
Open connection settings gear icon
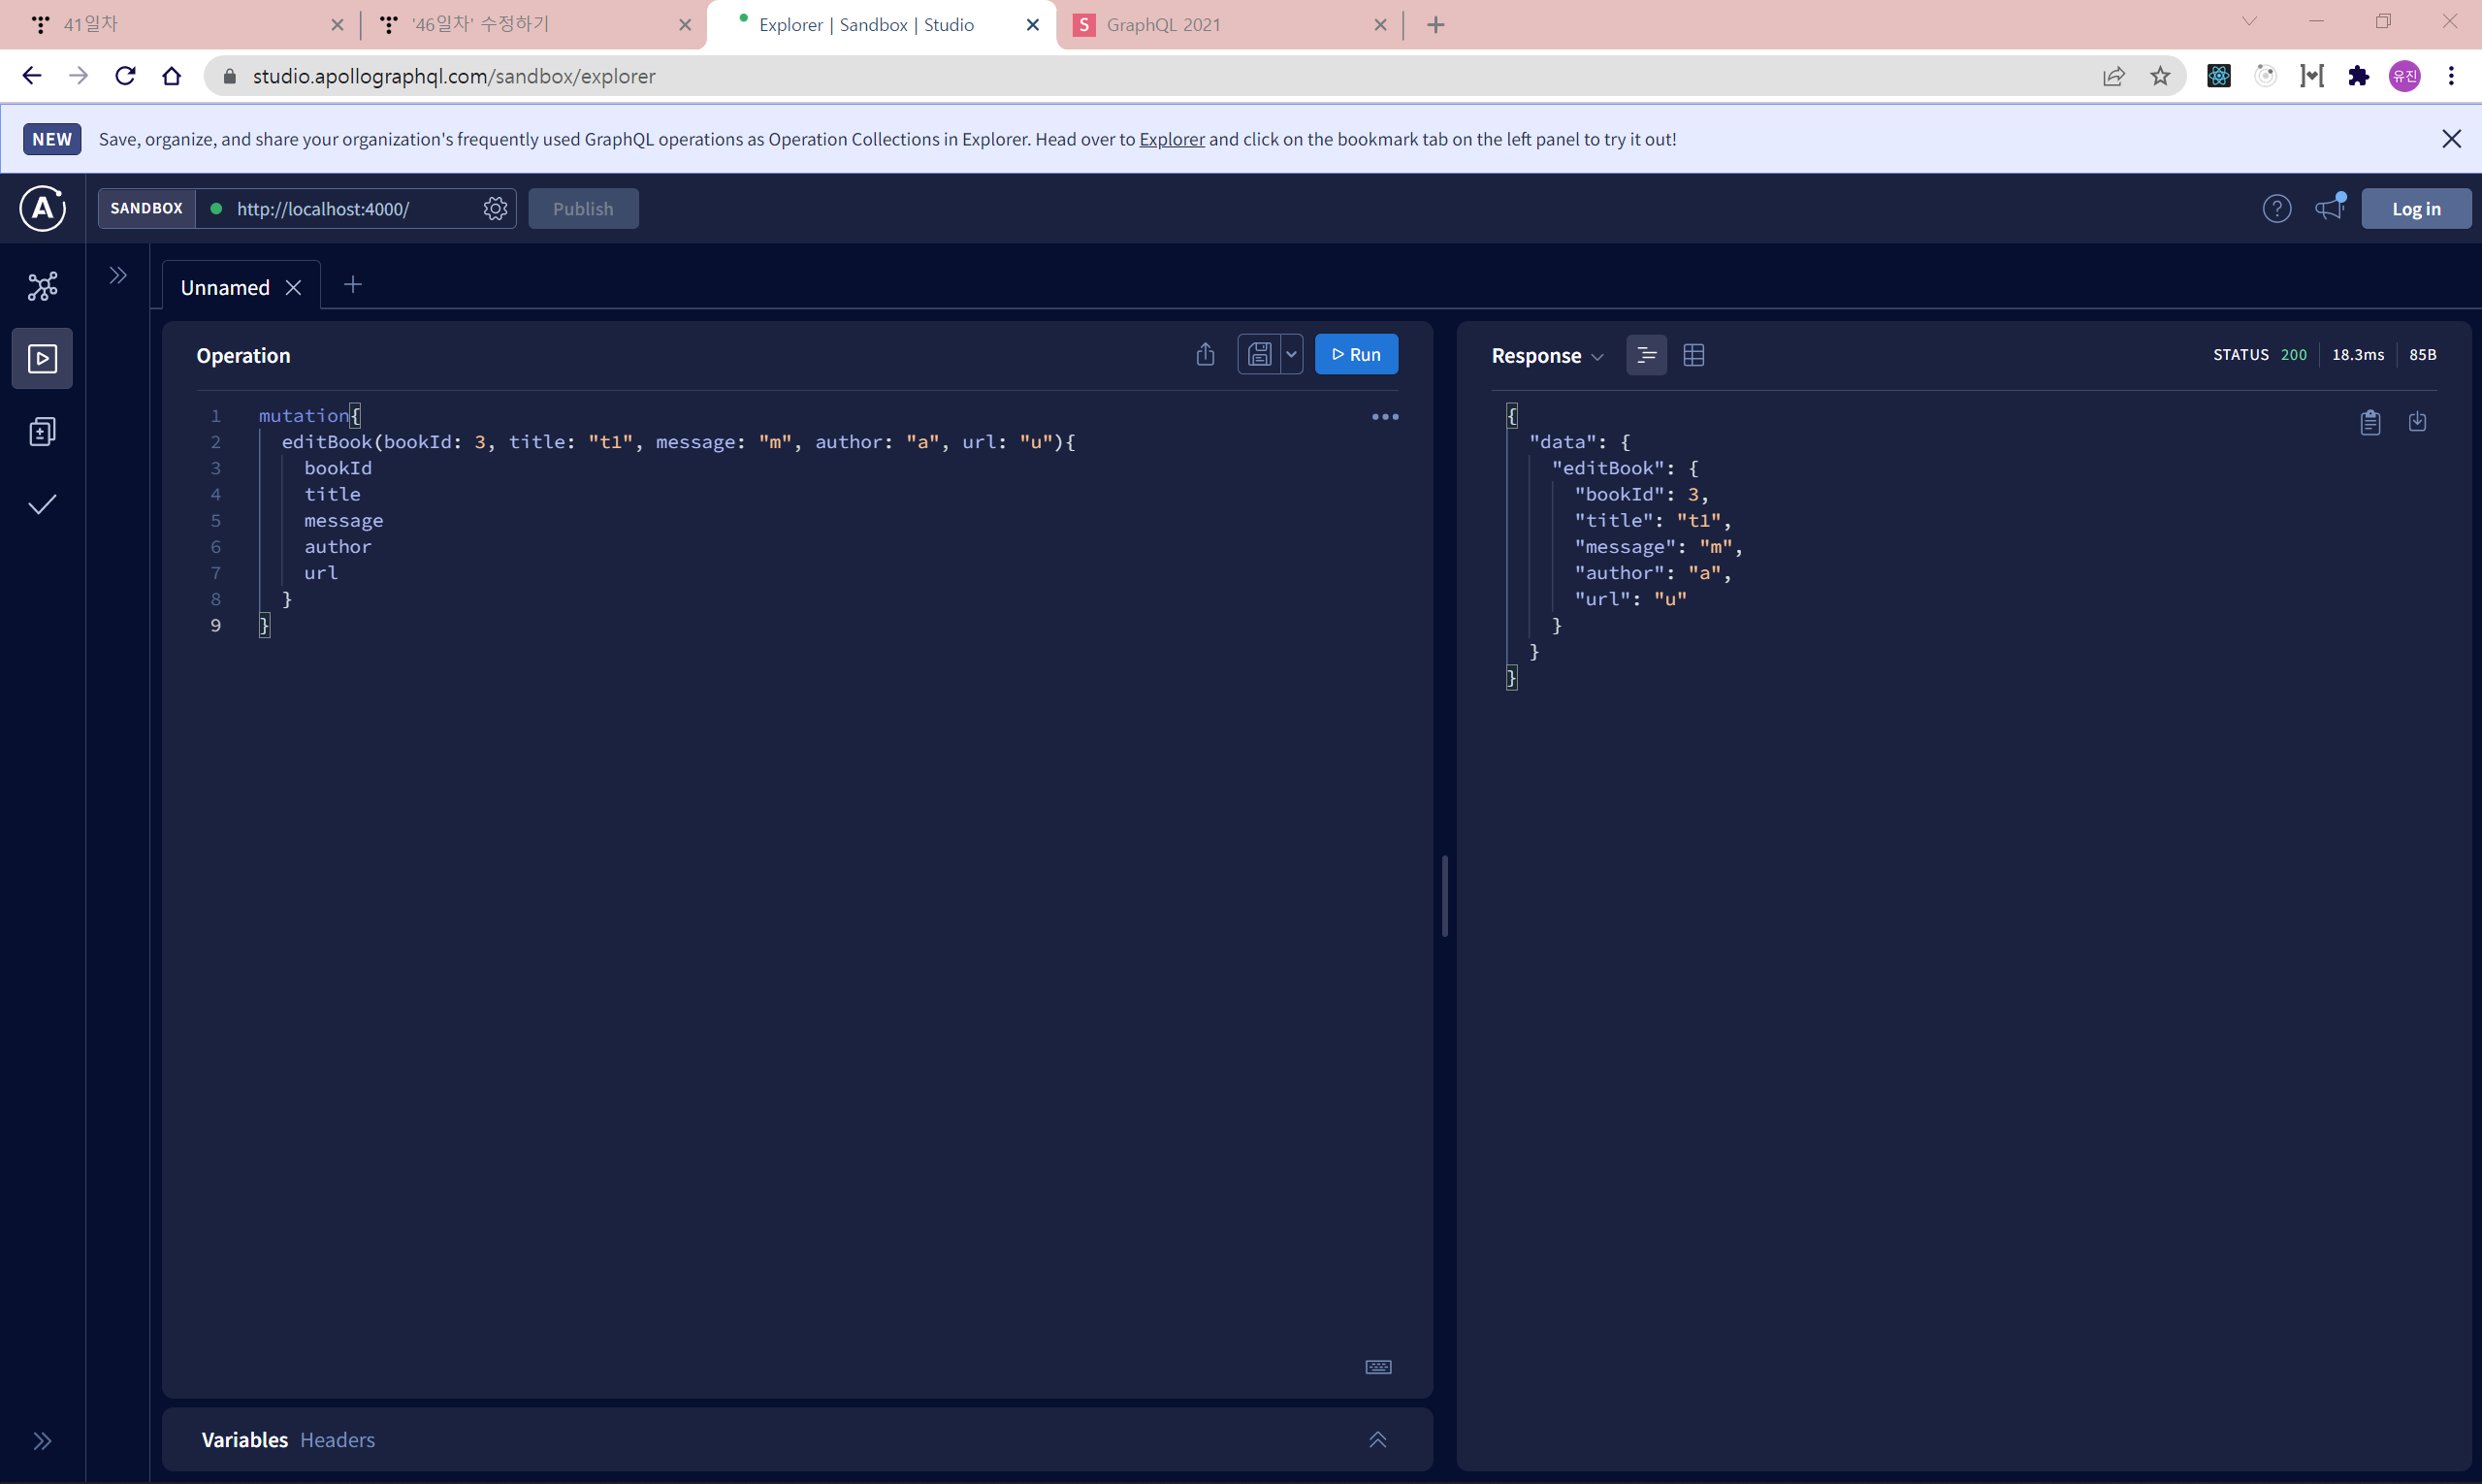point(495,209)
